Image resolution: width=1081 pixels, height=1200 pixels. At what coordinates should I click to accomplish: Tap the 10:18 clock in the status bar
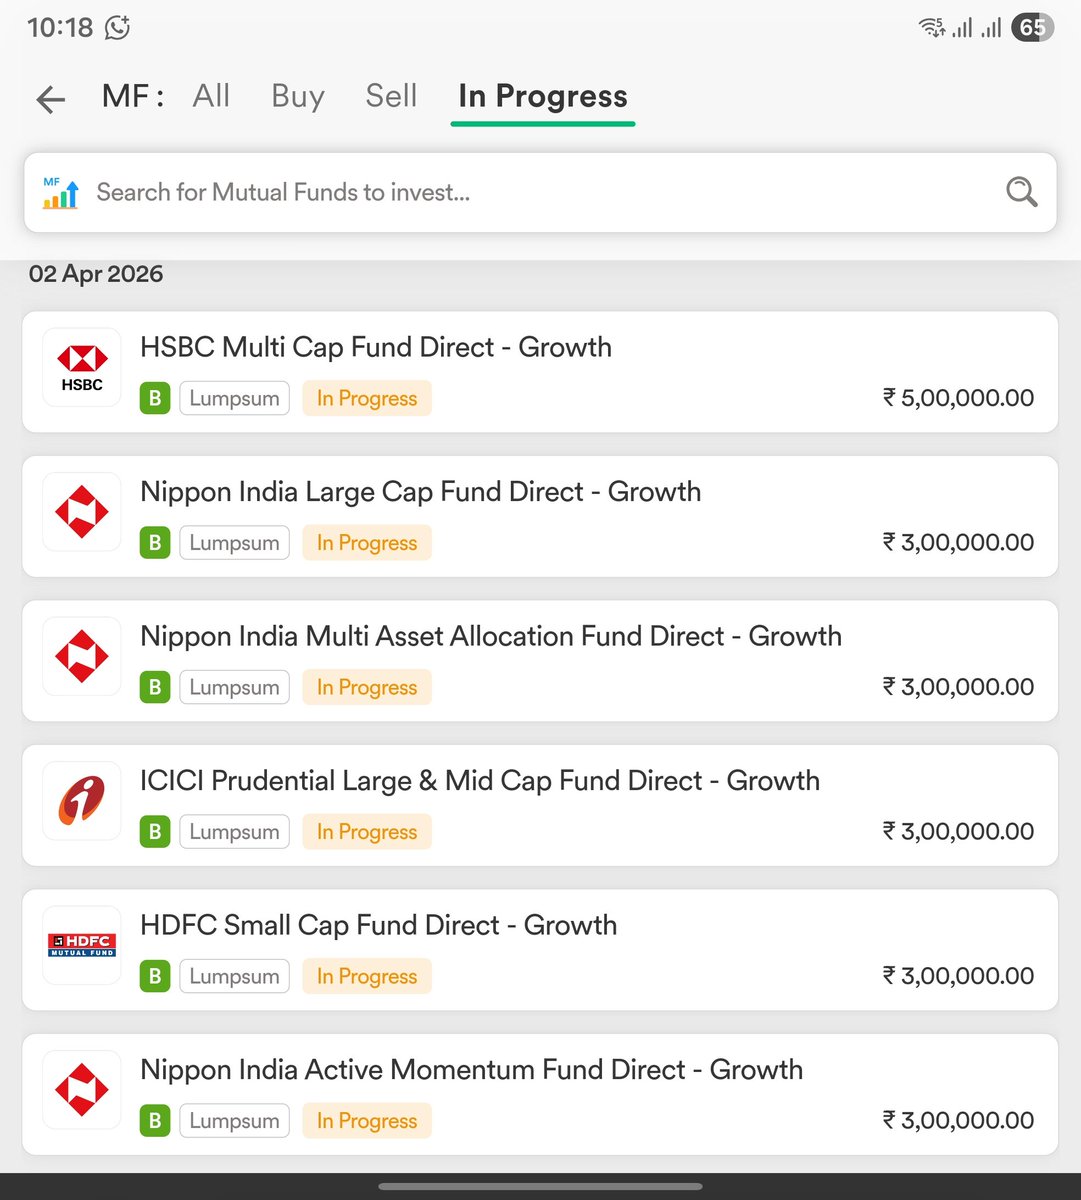60,28
